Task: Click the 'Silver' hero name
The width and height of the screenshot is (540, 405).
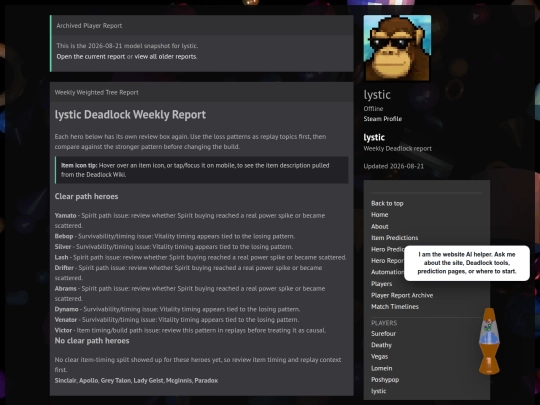Action: click(63, 247)
